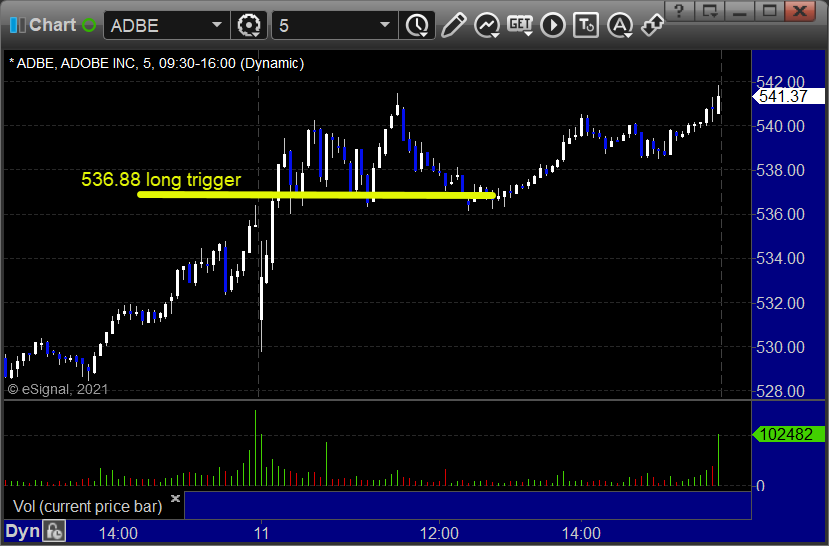The height and width of the screenshot is (546, 829).
Task: Toggle the green symbol link circle
Action: 89,25
